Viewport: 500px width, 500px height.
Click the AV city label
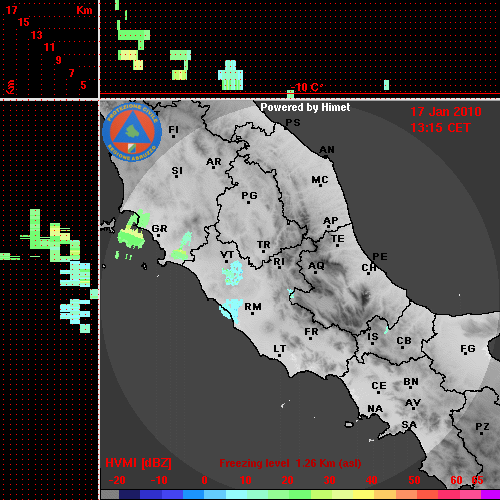point(413,403)
